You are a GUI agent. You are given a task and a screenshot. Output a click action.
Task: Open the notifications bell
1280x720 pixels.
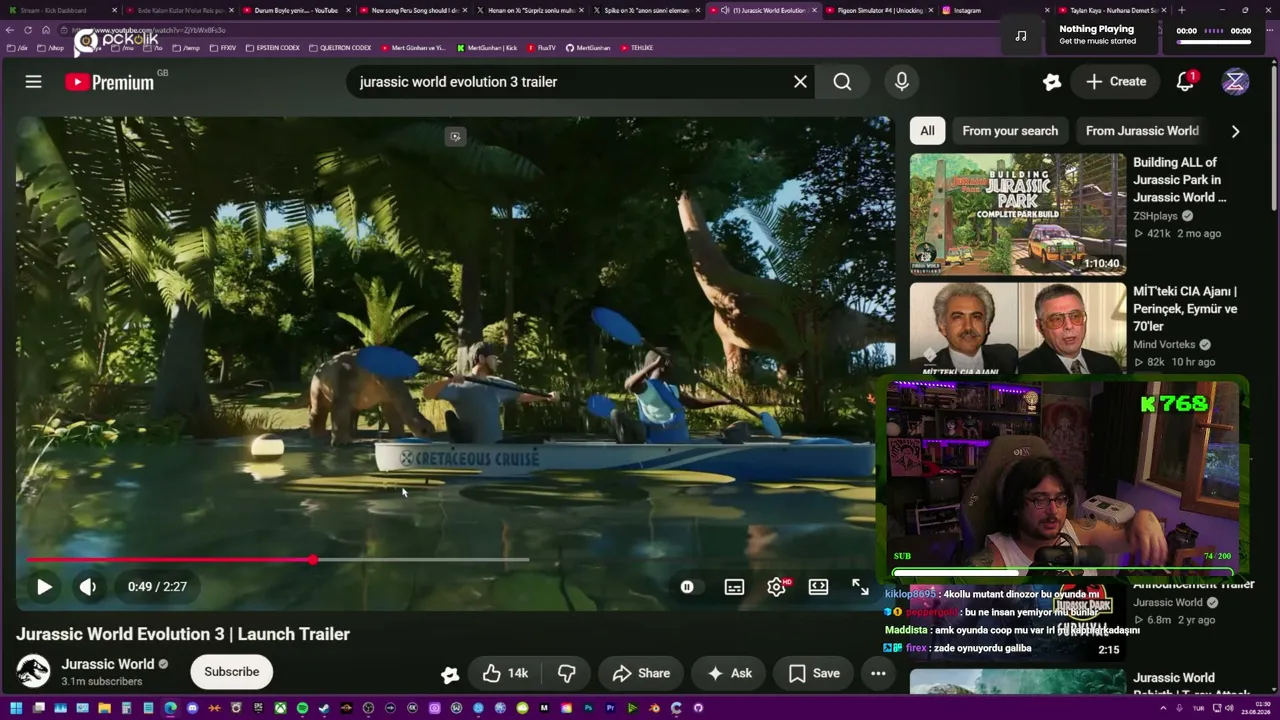[1185, 82]
